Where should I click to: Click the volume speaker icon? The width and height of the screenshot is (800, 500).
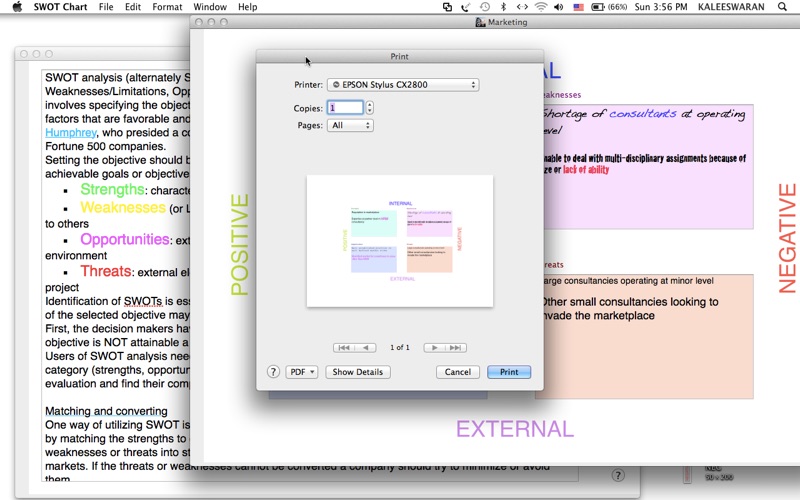point(559,7)
